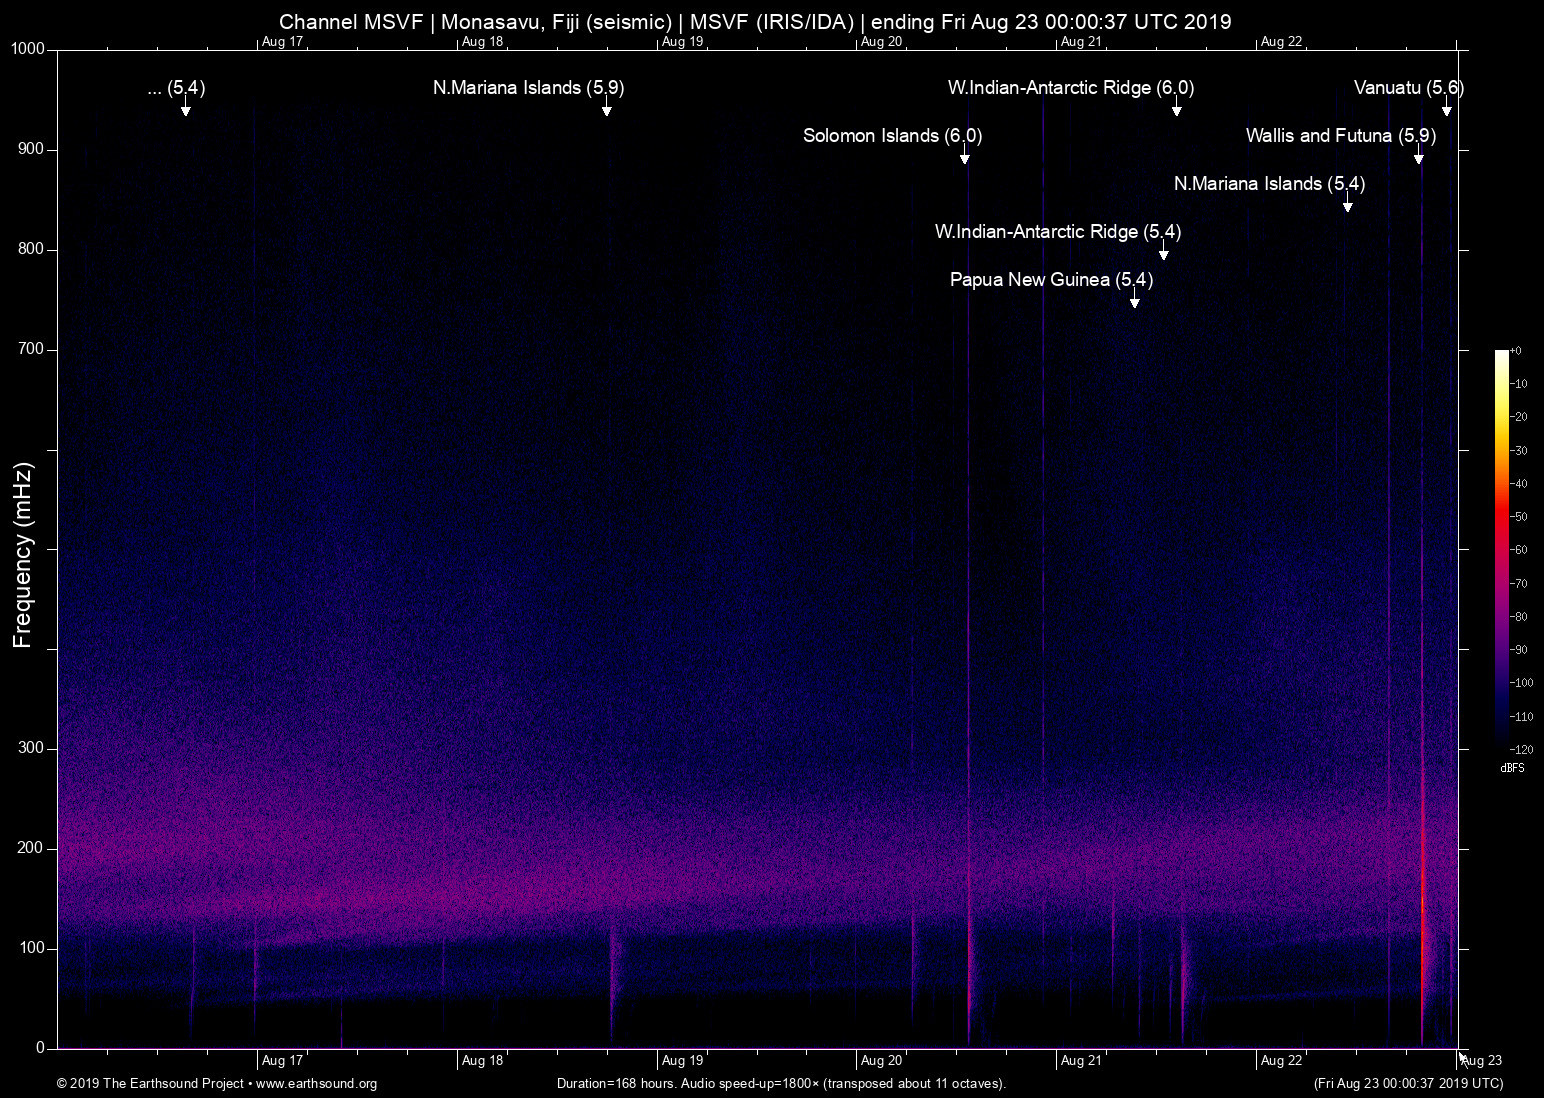Click the '-10' color scale label

[1518, 384]
